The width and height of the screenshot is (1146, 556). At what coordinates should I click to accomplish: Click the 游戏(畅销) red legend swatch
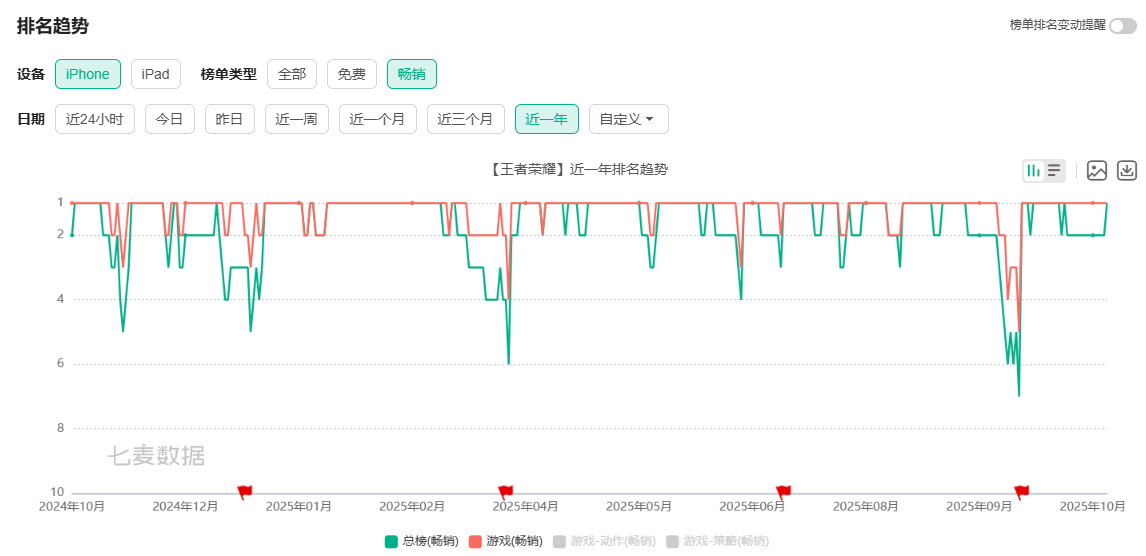click(475, 541)
